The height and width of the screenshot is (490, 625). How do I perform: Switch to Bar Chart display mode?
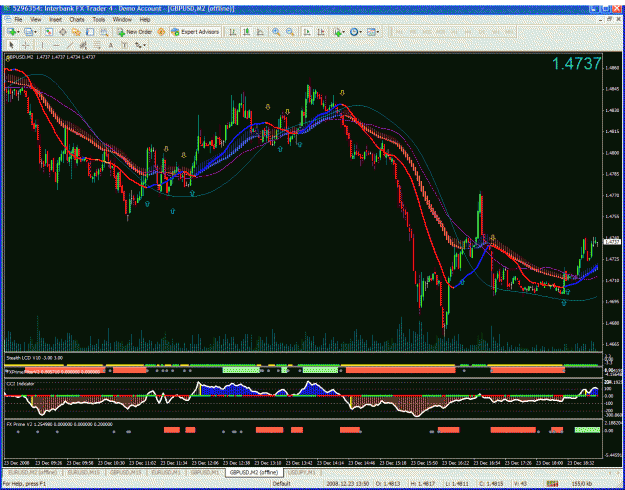[x=232, y=32]
